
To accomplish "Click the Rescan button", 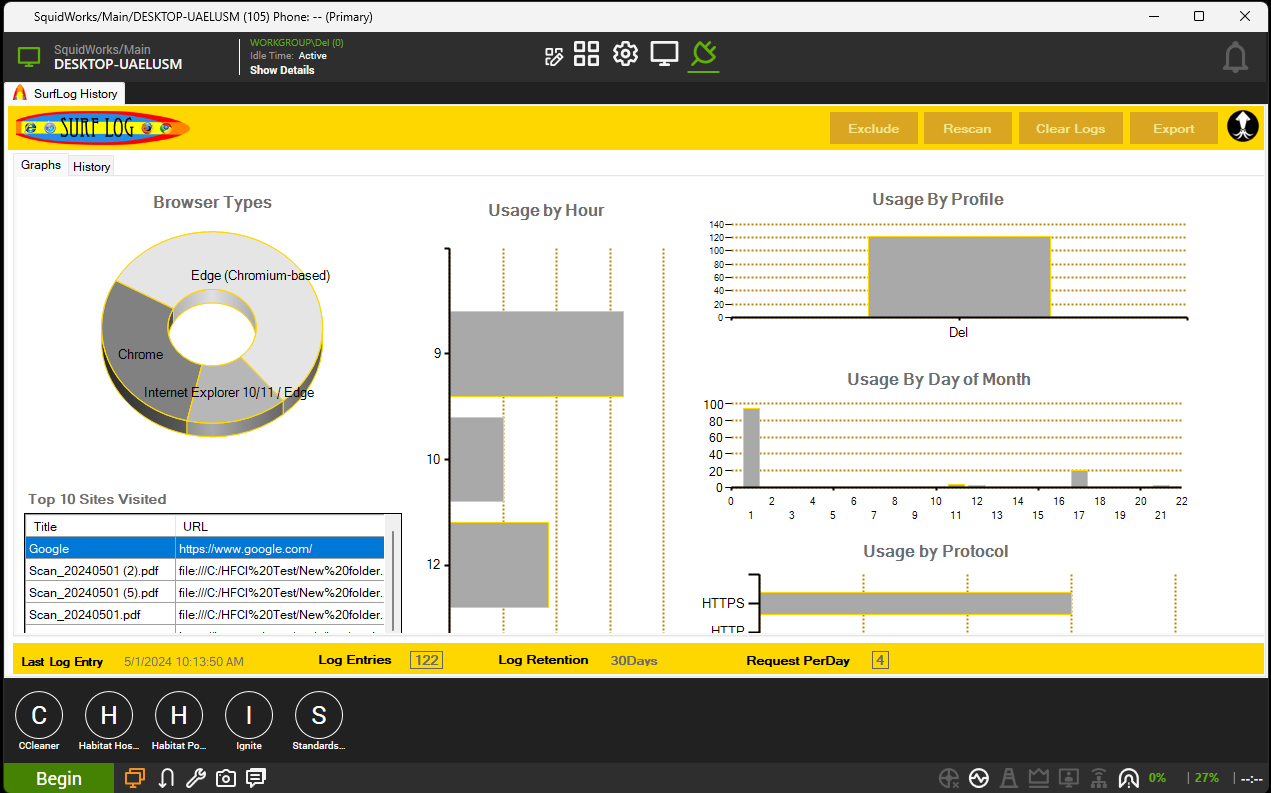I will 966,128.
